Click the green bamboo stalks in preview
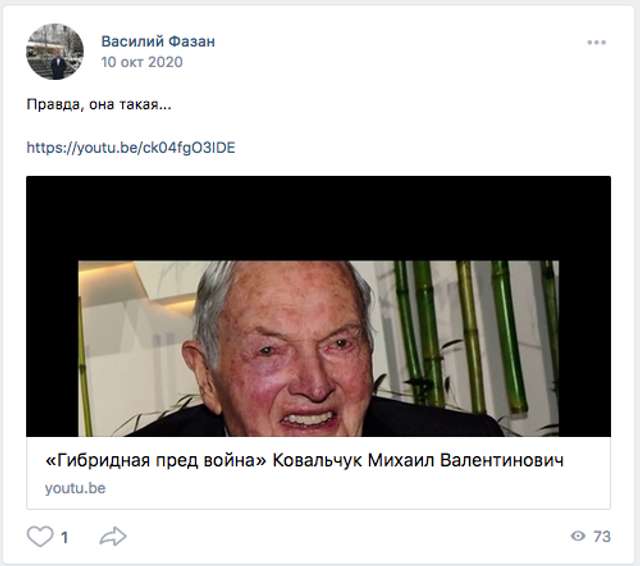 click(x=473, y=335)
